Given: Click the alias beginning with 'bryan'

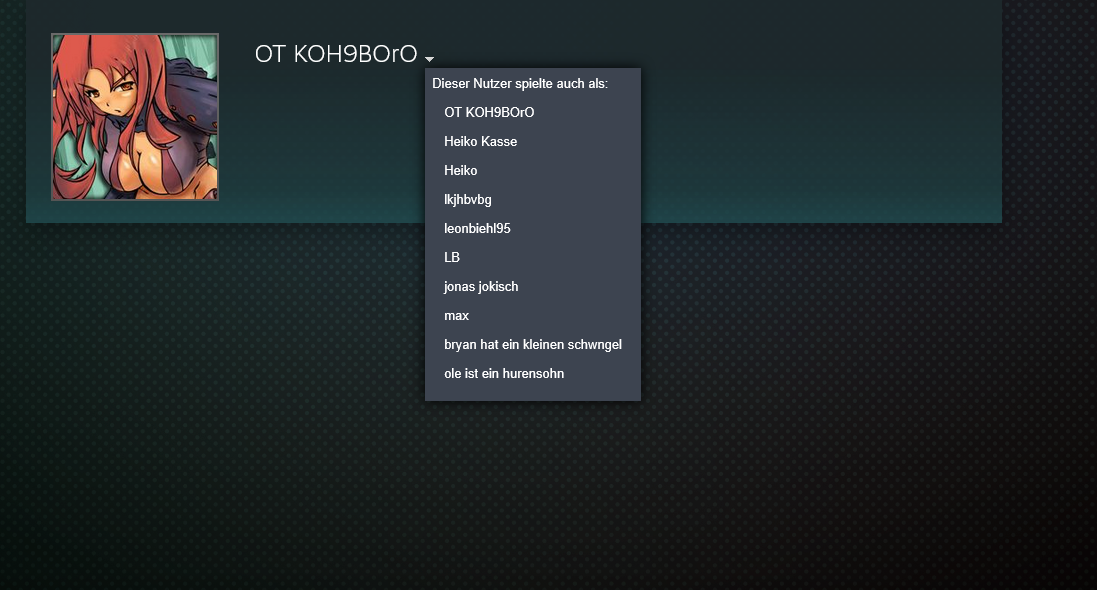Looking at the screenshot, I should pyautogui.click(x=533, y=344).
